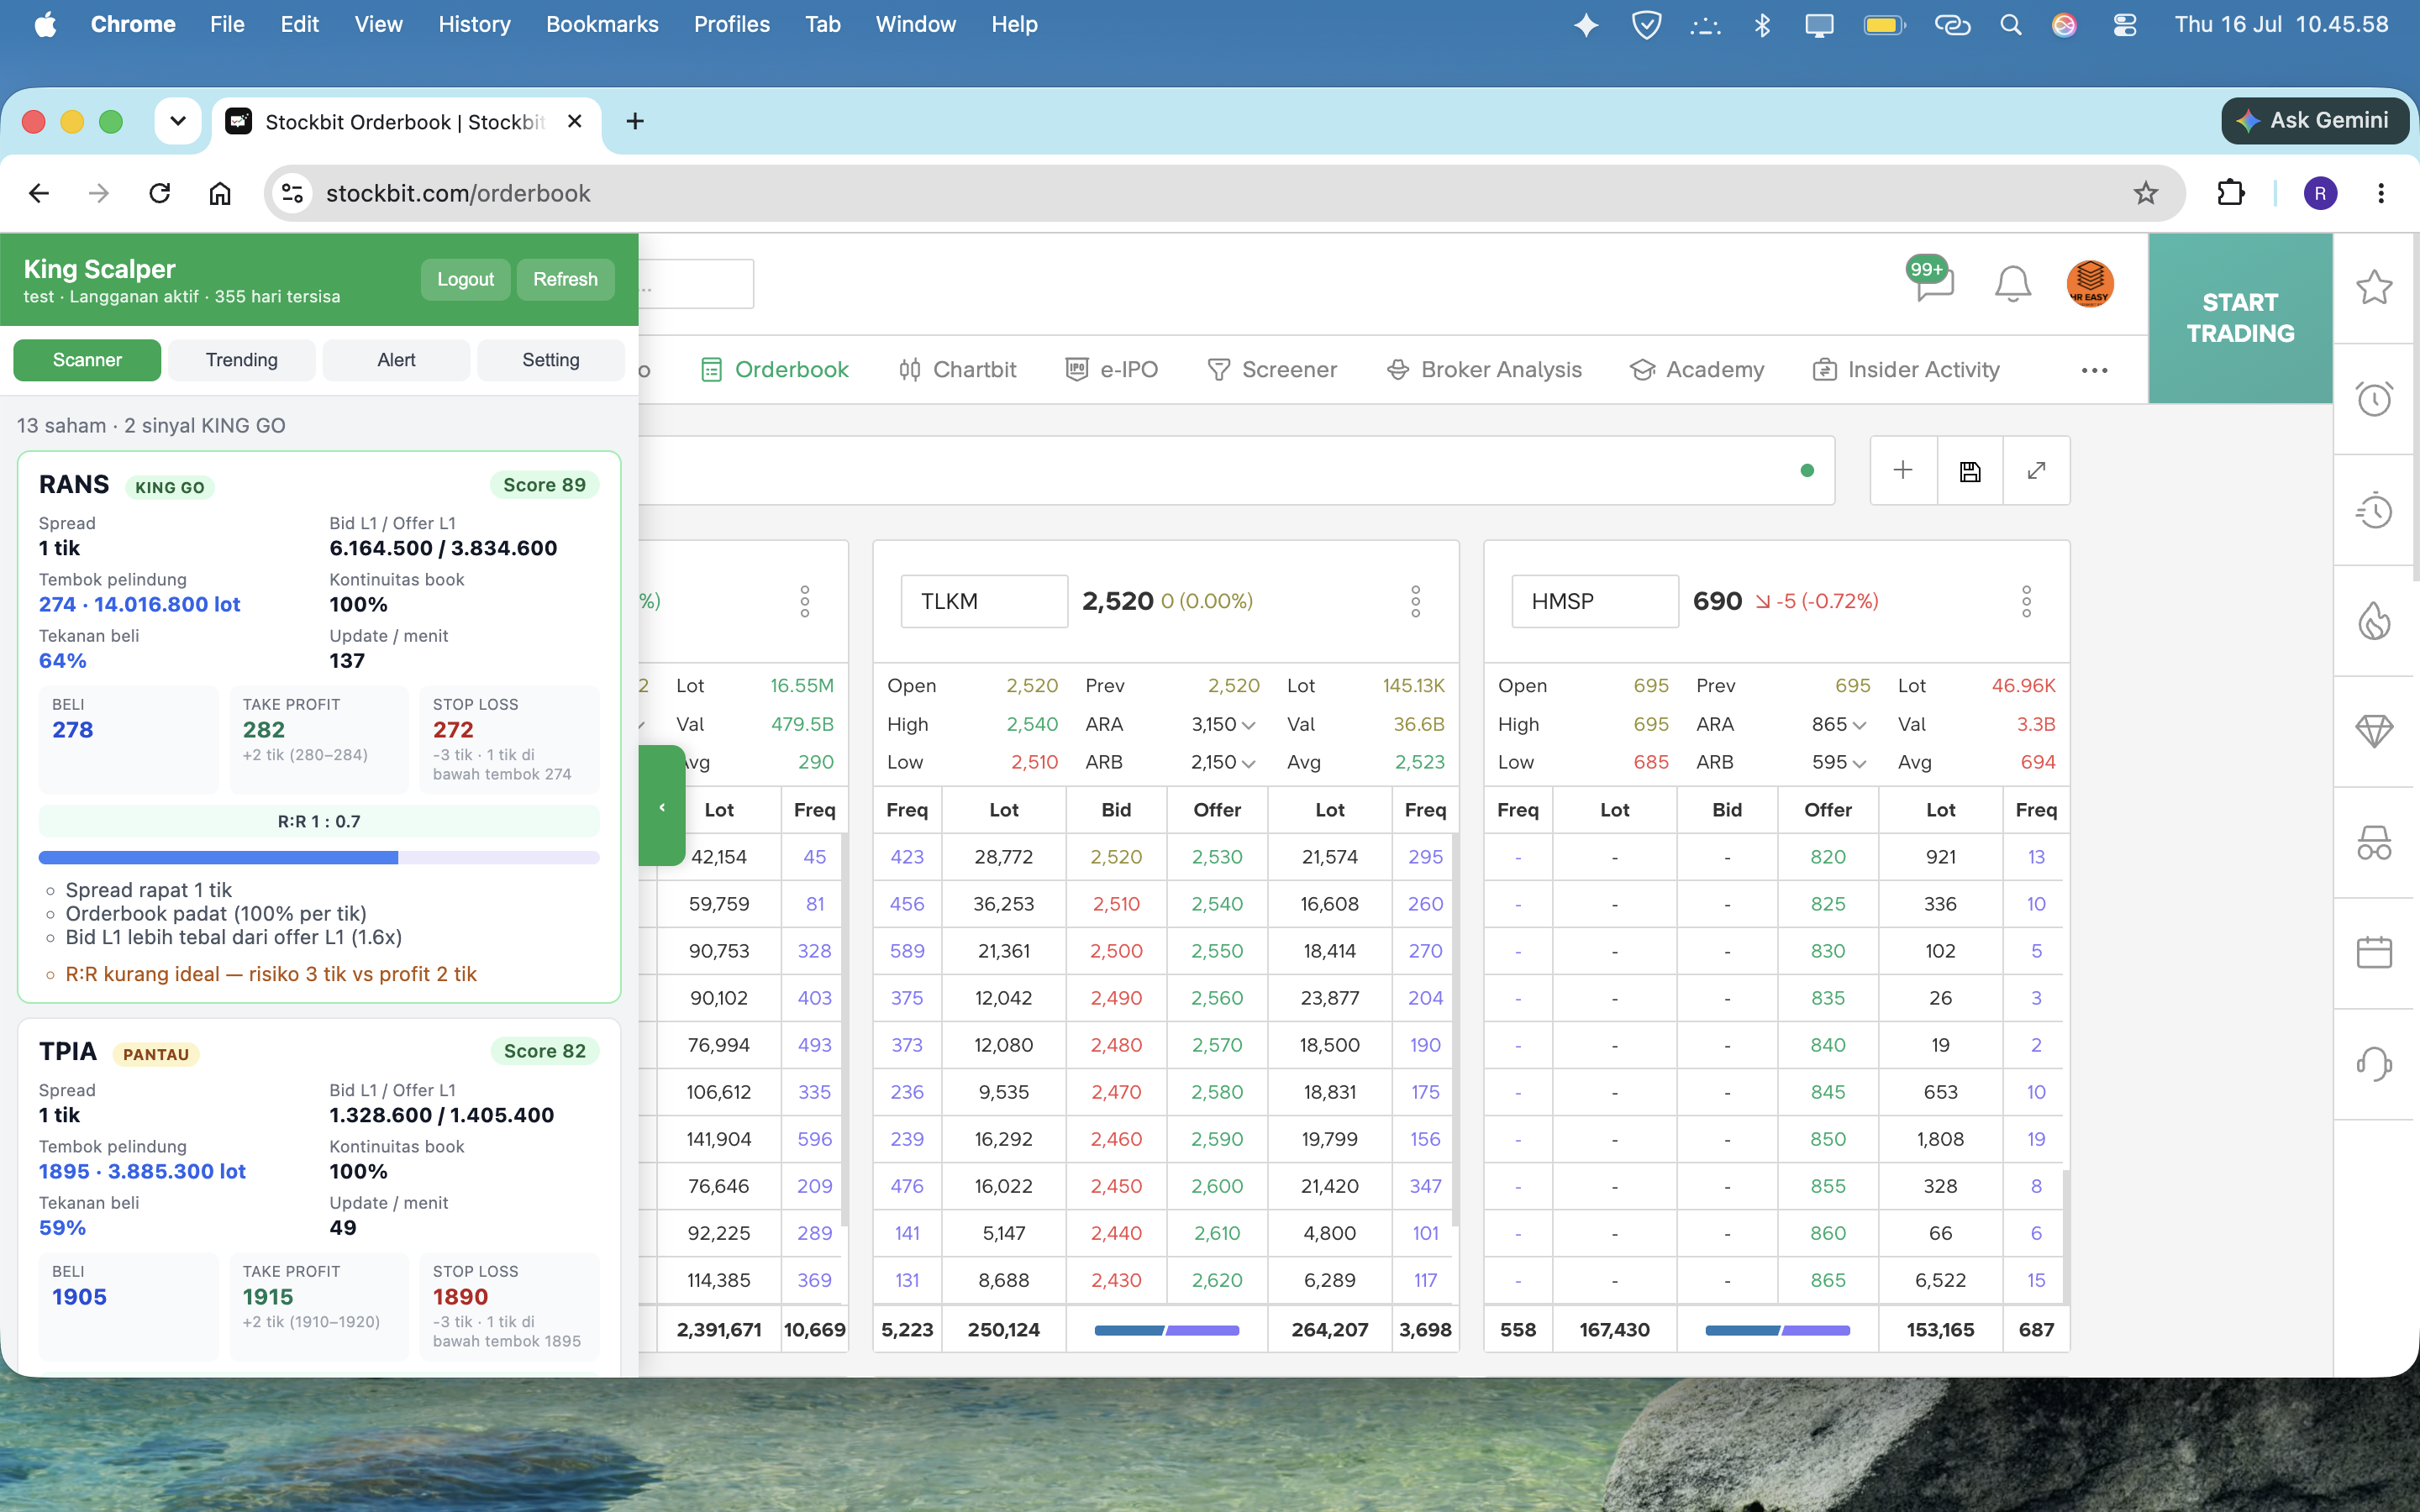
Task: Click the START TRADING button
Action: click(x=2240, y=318)
